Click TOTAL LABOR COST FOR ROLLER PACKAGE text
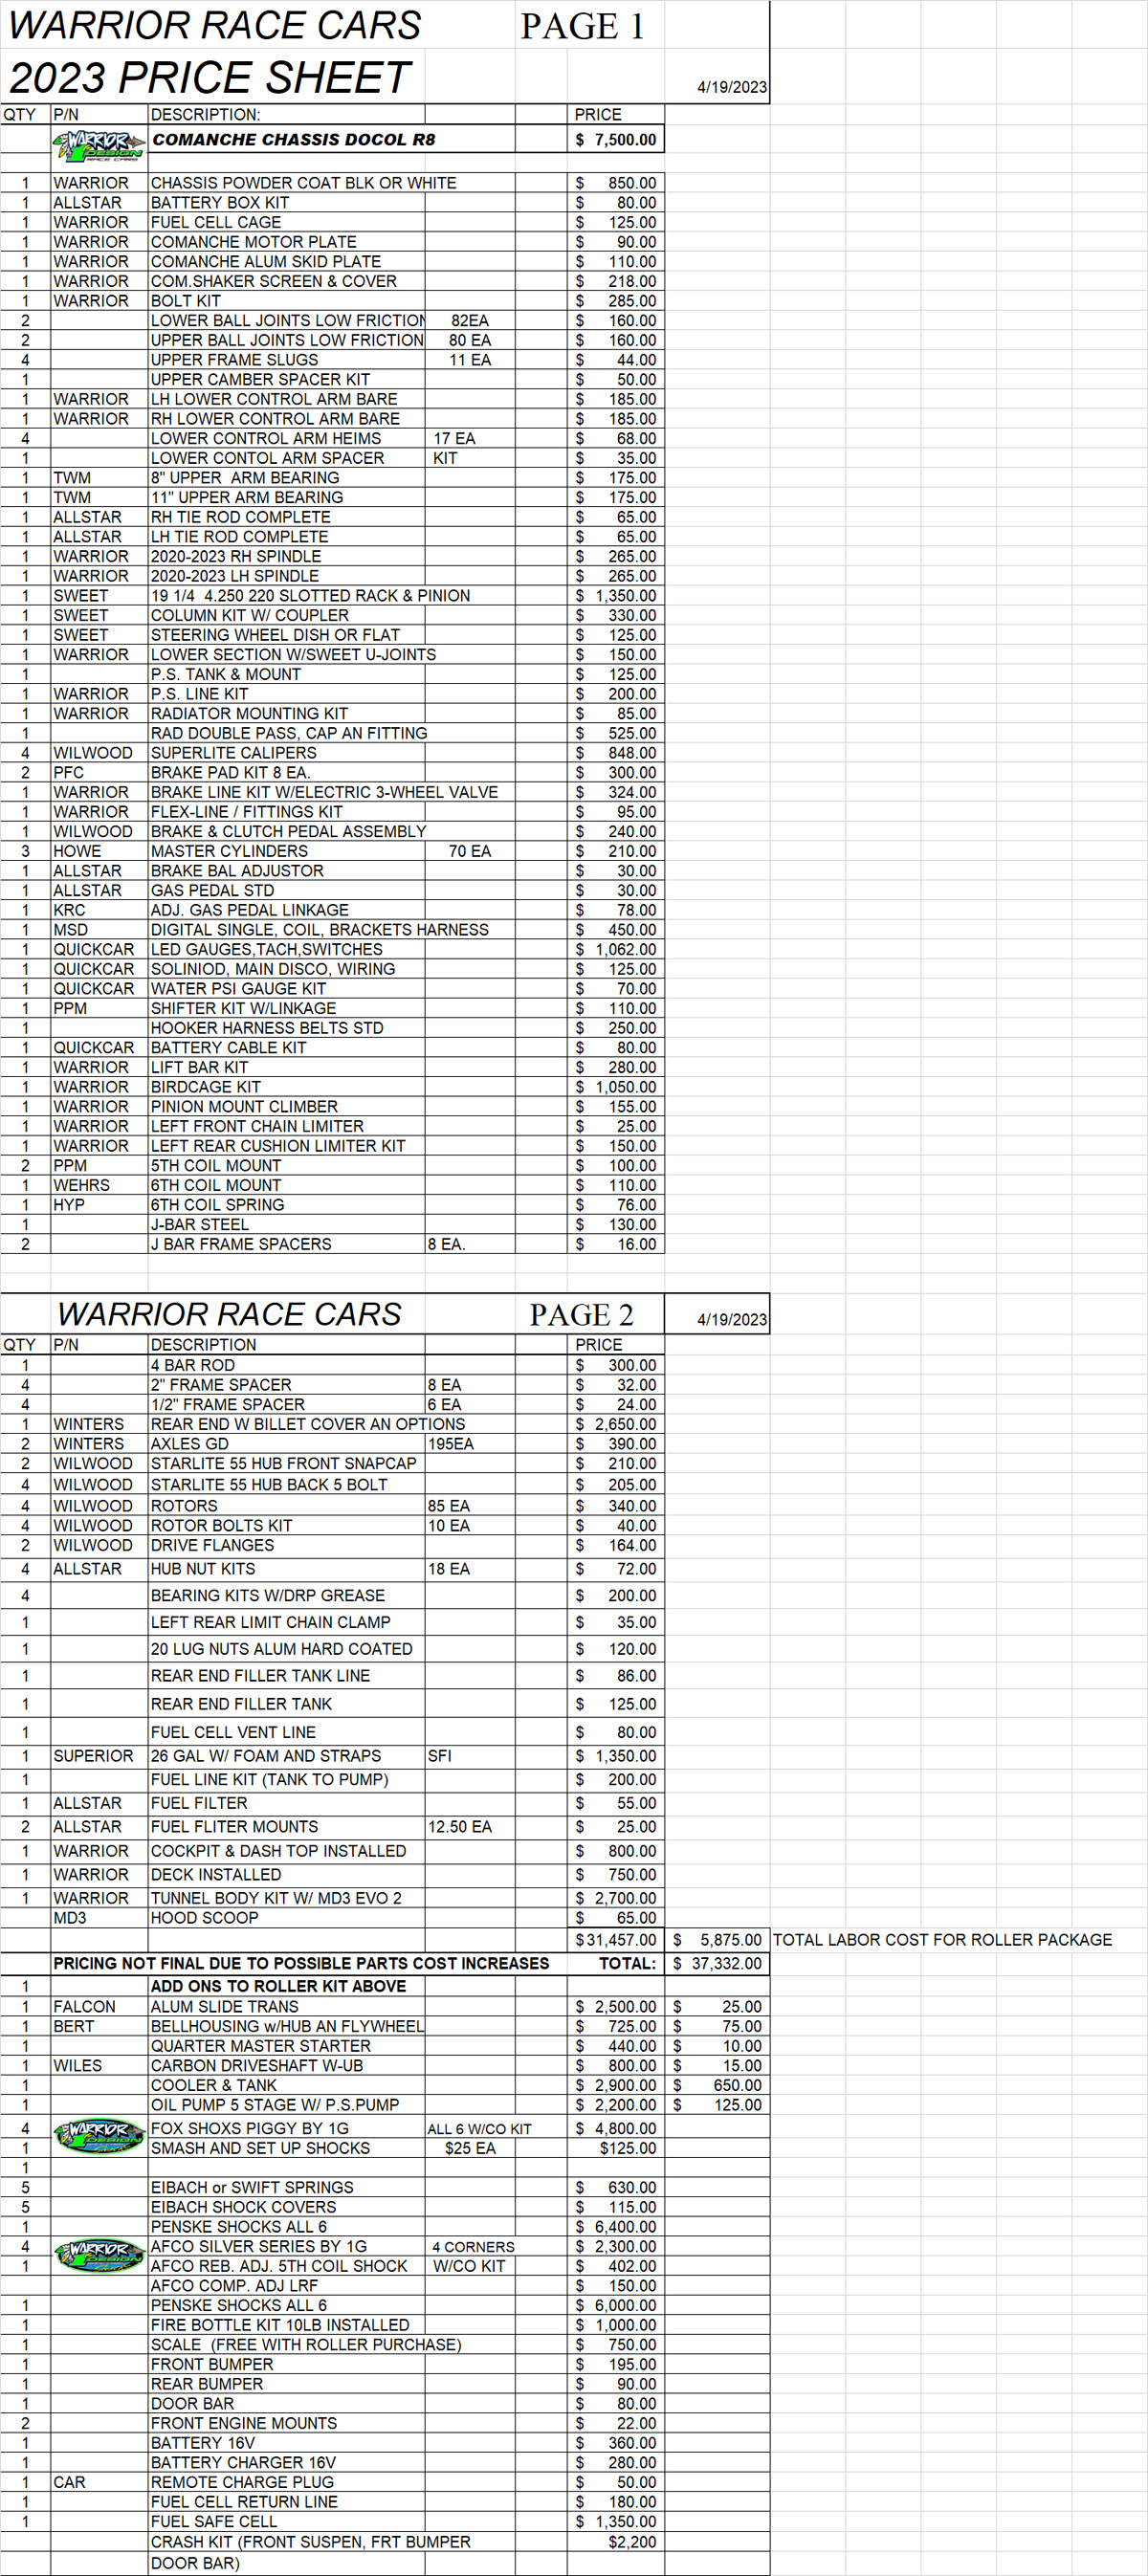1148x2576 pixels. (x=941, y=1939)
